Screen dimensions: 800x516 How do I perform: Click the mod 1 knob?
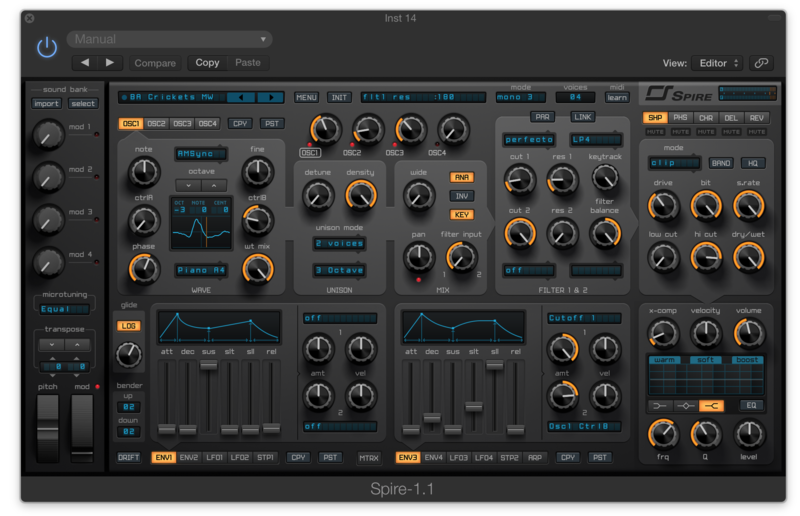tap(48, 135)
